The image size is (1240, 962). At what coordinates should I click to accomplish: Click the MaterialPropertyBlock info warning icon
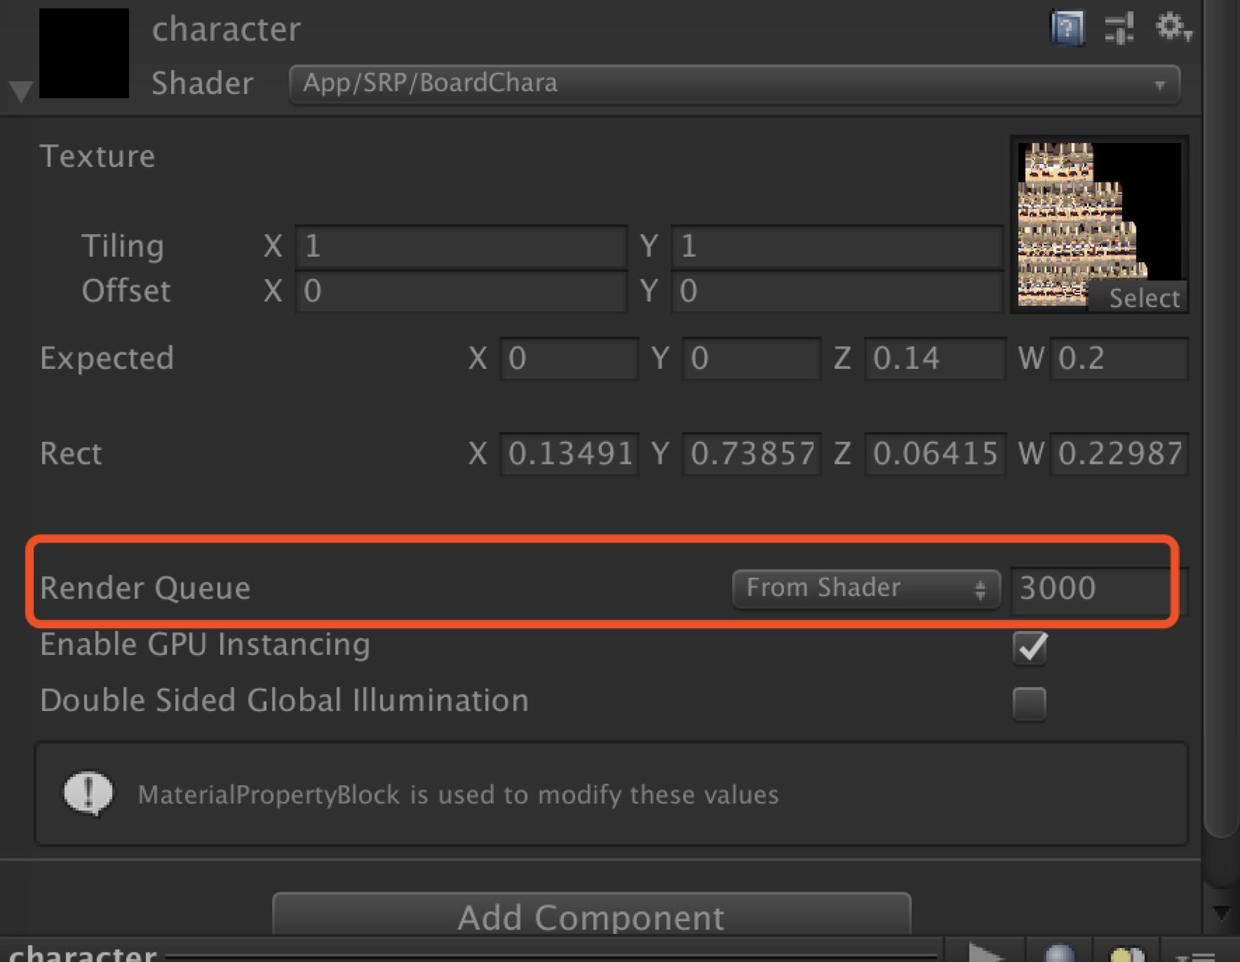tap(88, 794)
